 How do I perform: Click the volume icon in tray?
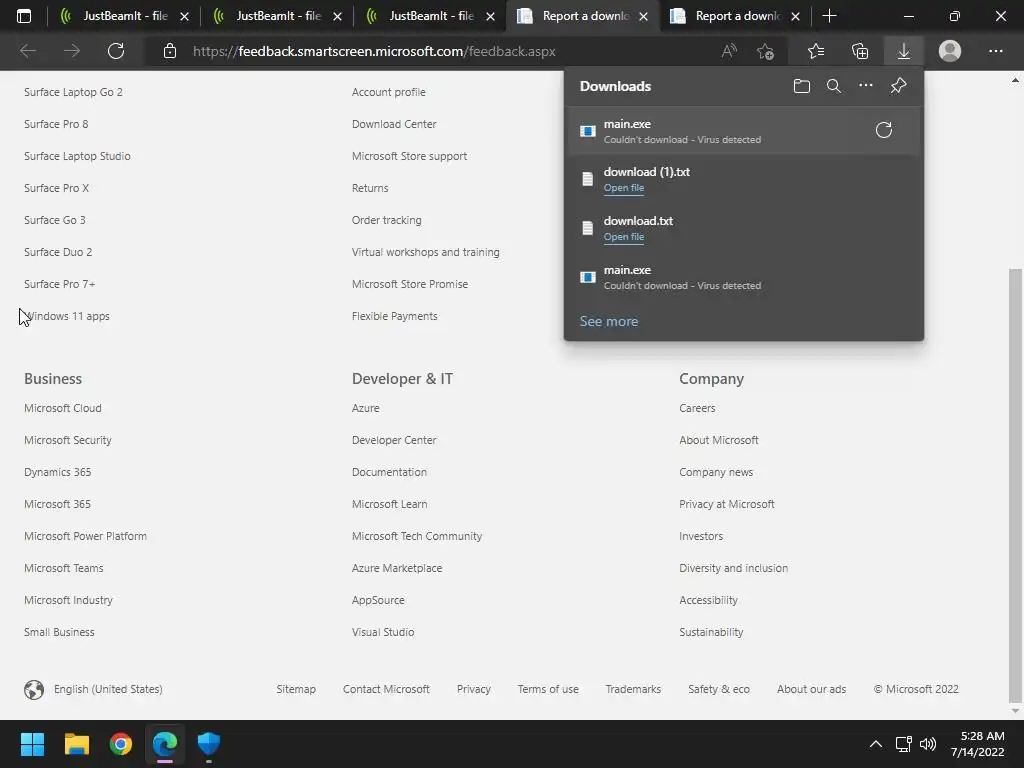[927, 744]
